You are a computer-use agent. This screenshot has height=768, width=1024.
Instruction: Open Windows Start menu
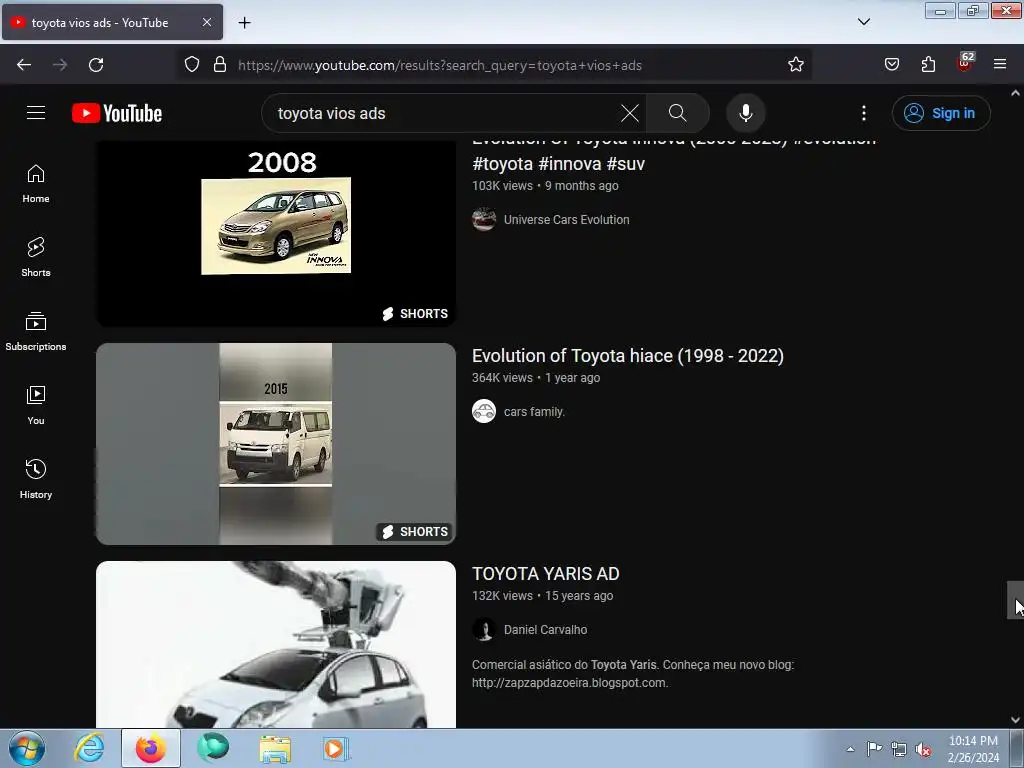[x=27, y=748]
